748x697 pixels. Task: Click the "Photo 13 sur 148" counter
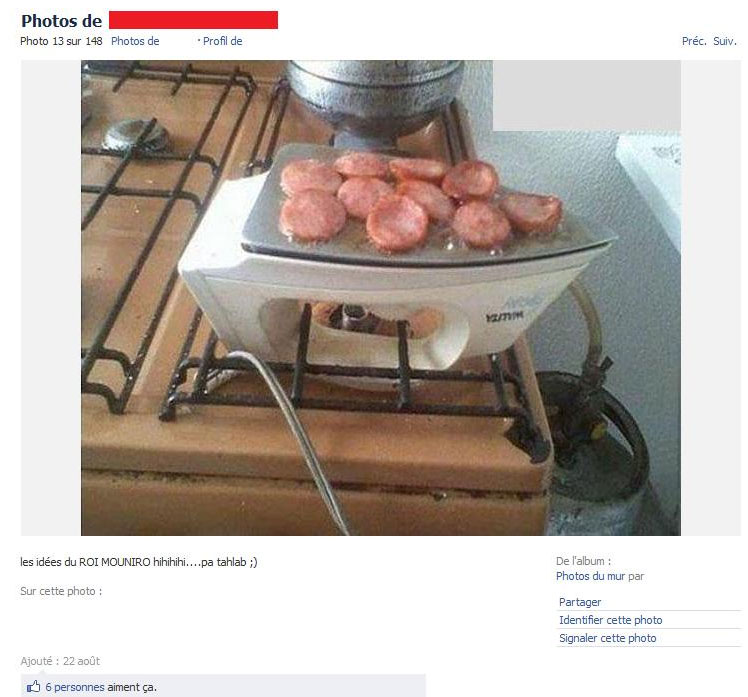pyautogui.click(x=61, y=42)
